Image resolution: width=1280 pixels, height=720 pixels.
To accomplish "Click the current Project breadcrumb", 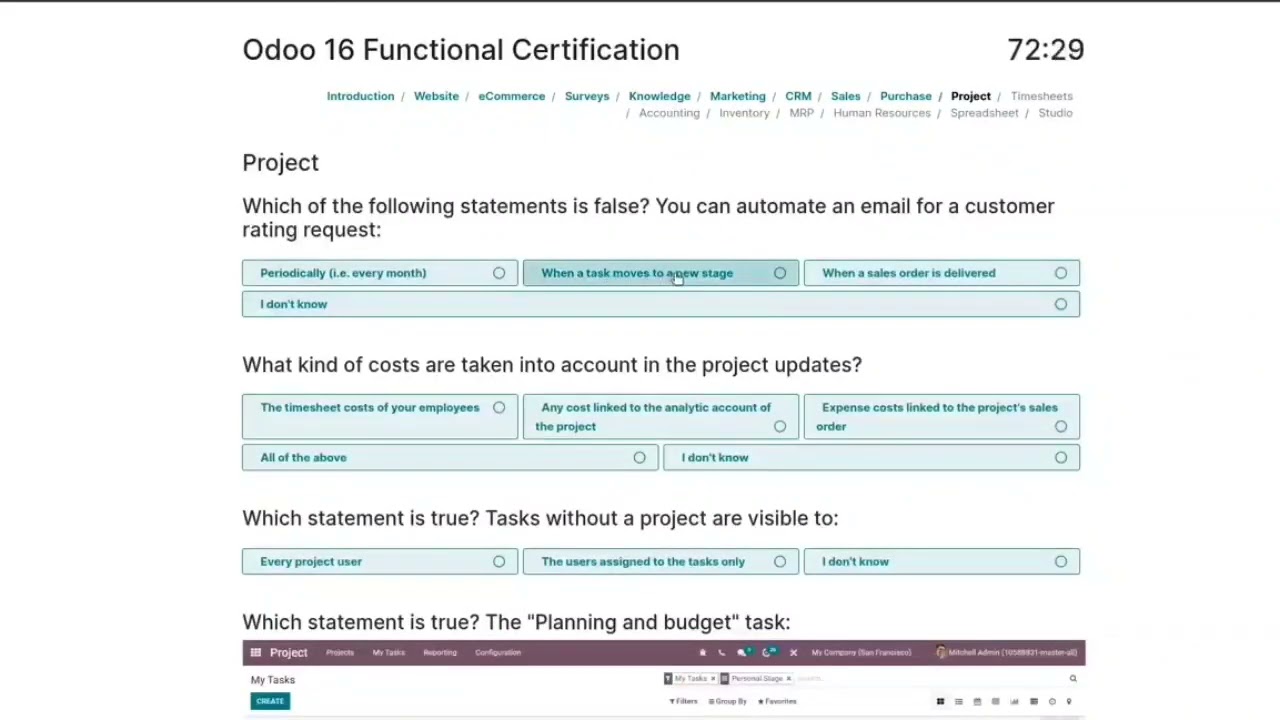I will [x=971, y=96].
